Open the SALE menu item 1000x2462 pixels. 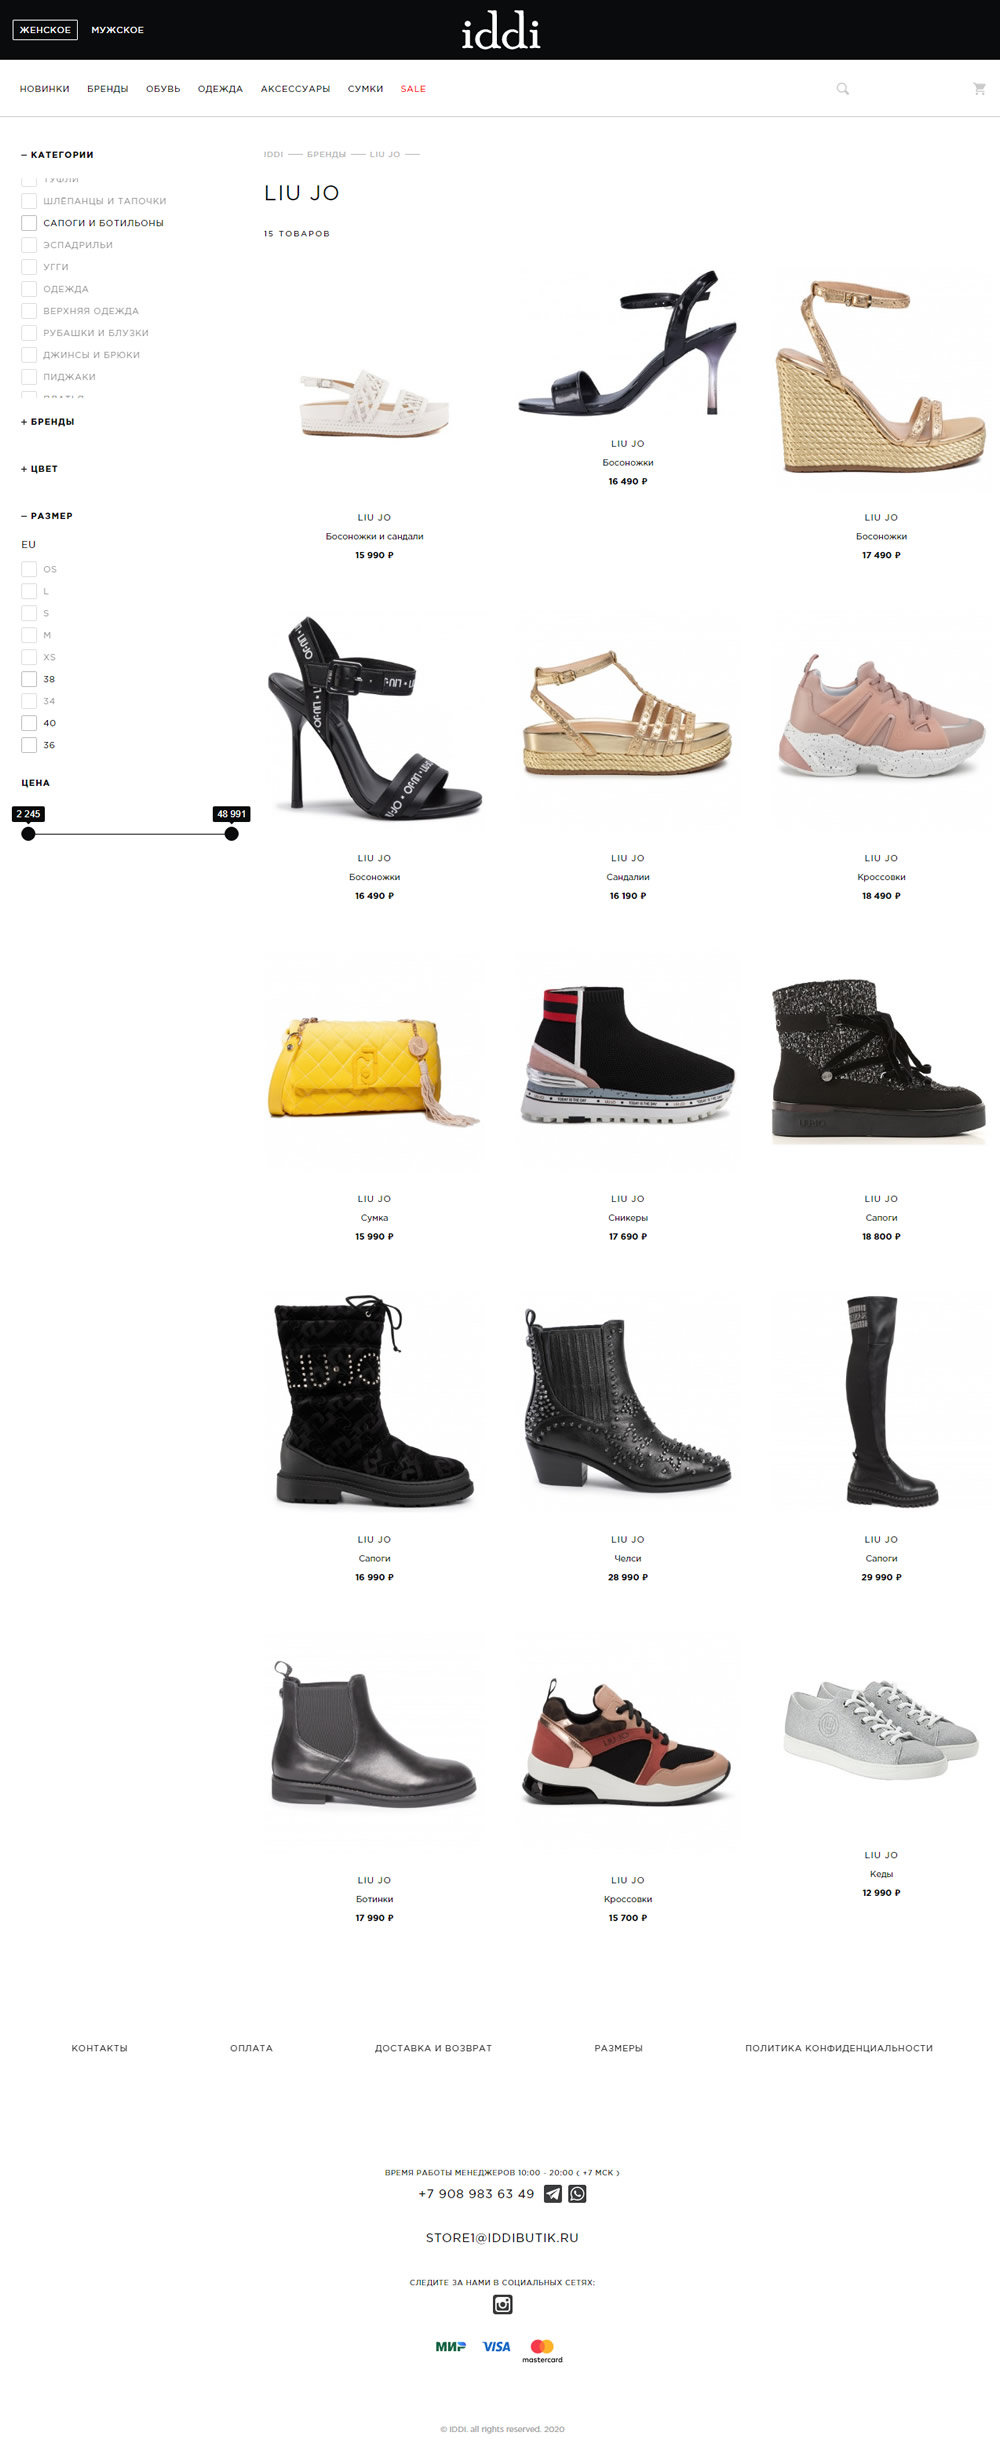413,89
